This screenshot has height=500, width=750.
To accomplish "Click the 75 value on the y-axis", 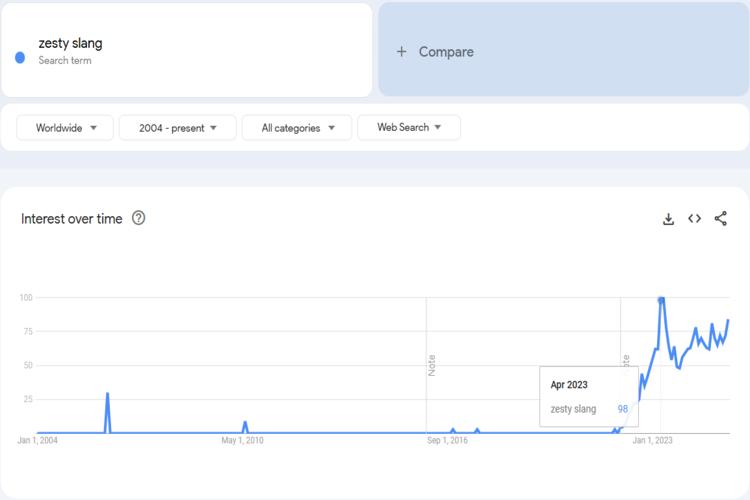I will [x=28, y=332].
